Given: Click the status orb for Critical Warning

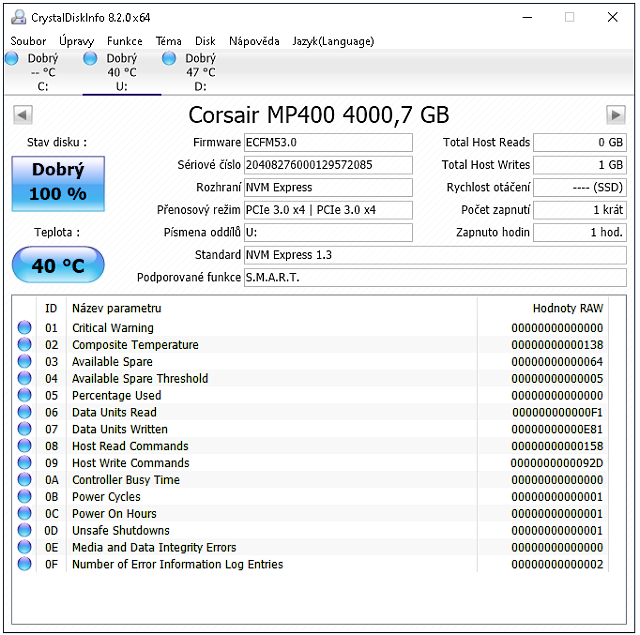Looking at the screenshot, I should coord(24,328).
